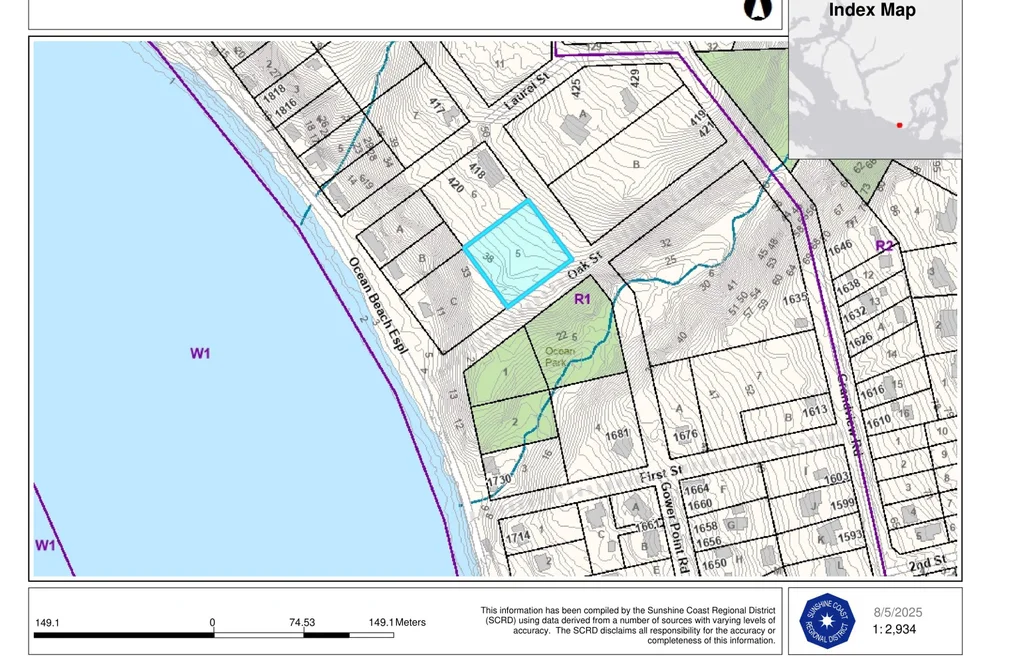Click address label '429'
The height and width of the screenshot is (669, 1013).
click(634, 78)
